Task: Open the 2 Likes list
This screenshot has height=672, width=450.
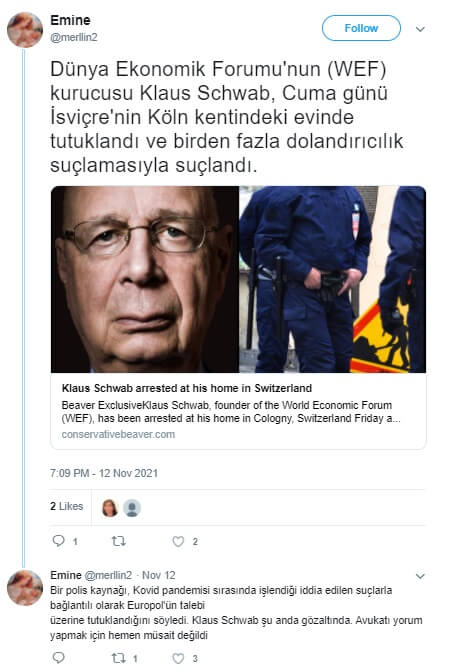Action: click(x=66, y=506)
